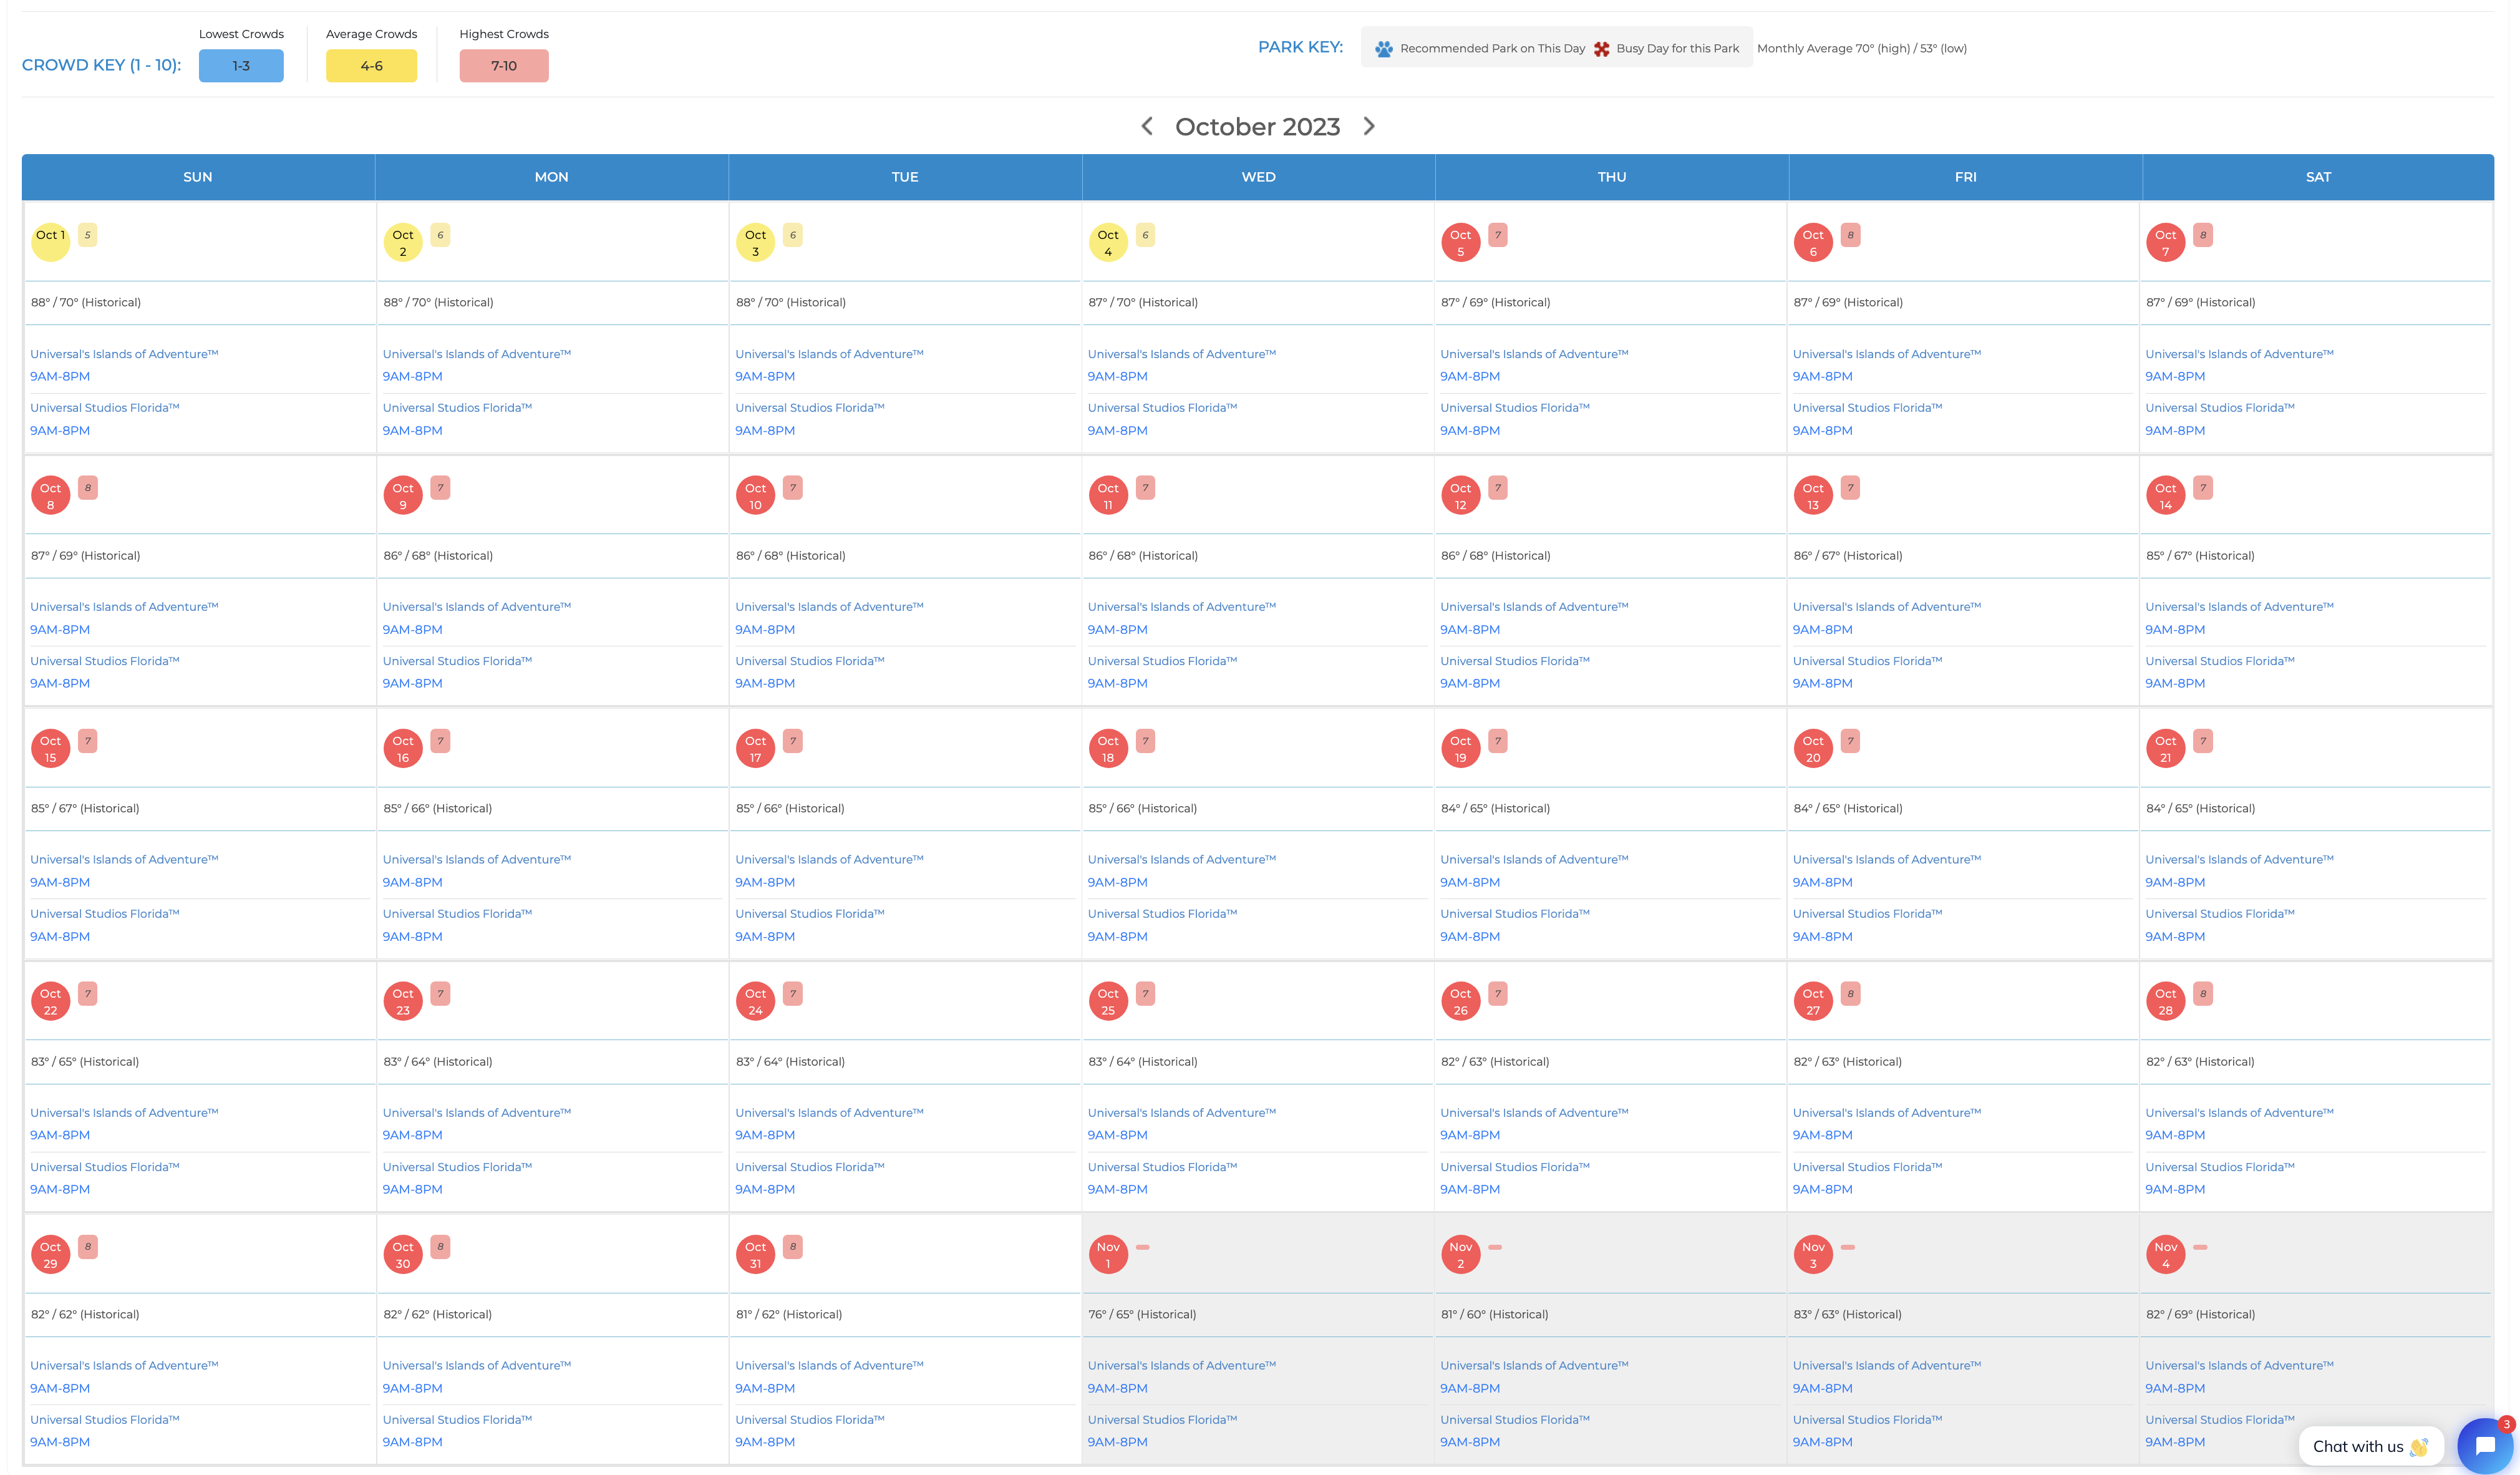
Task: Select the Nov 1 date circle
Action: [x=1108, y=1254]
